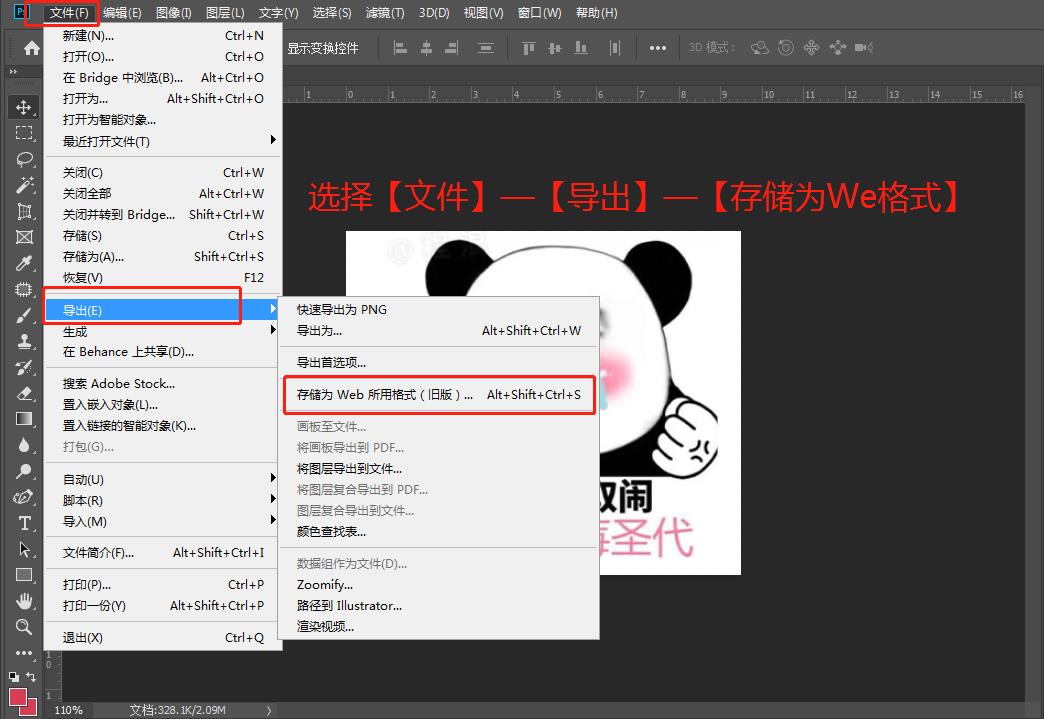Swap foreground and background colors

[x=32, y=677]
